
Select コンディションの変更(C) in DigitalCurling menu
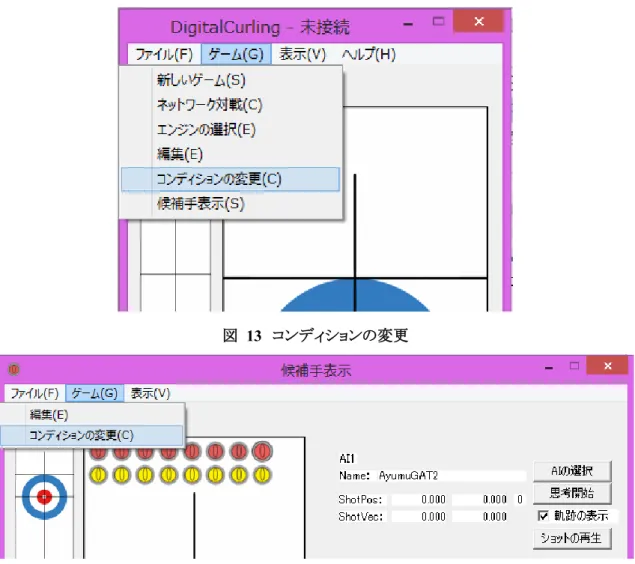point(230,179)
